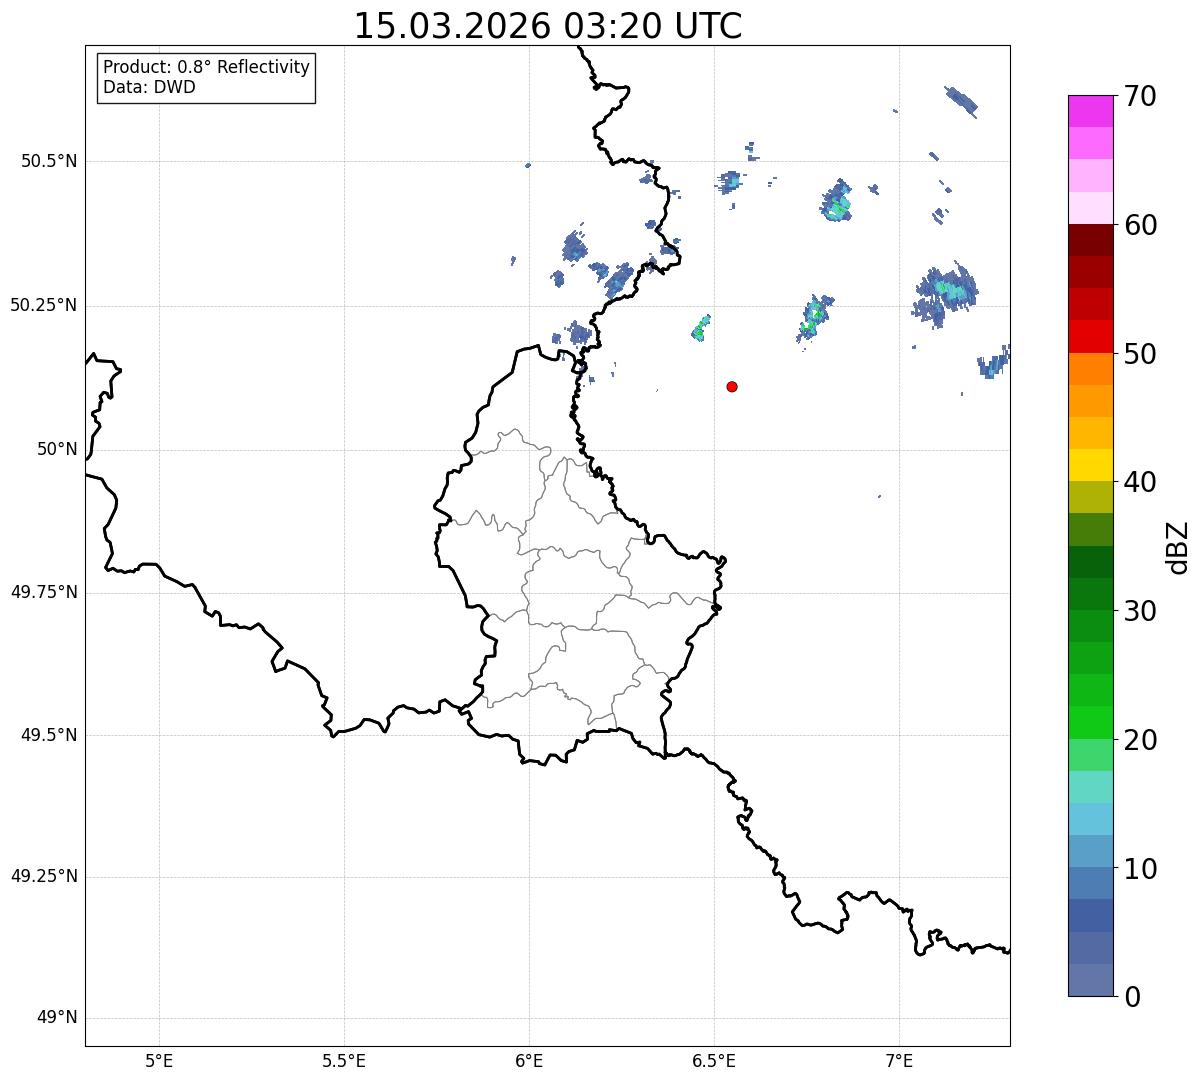Image resolution: width=1202 pixels, height=1081 pixels.
Task: Click the small echo northwest of red marker
Action: coord(701,328)
